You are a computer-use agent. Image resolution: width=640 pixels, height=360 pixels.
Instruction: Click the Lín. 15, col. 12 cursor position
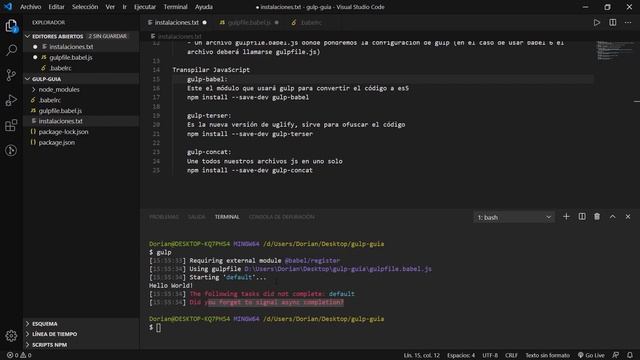(x=422, y=355)
